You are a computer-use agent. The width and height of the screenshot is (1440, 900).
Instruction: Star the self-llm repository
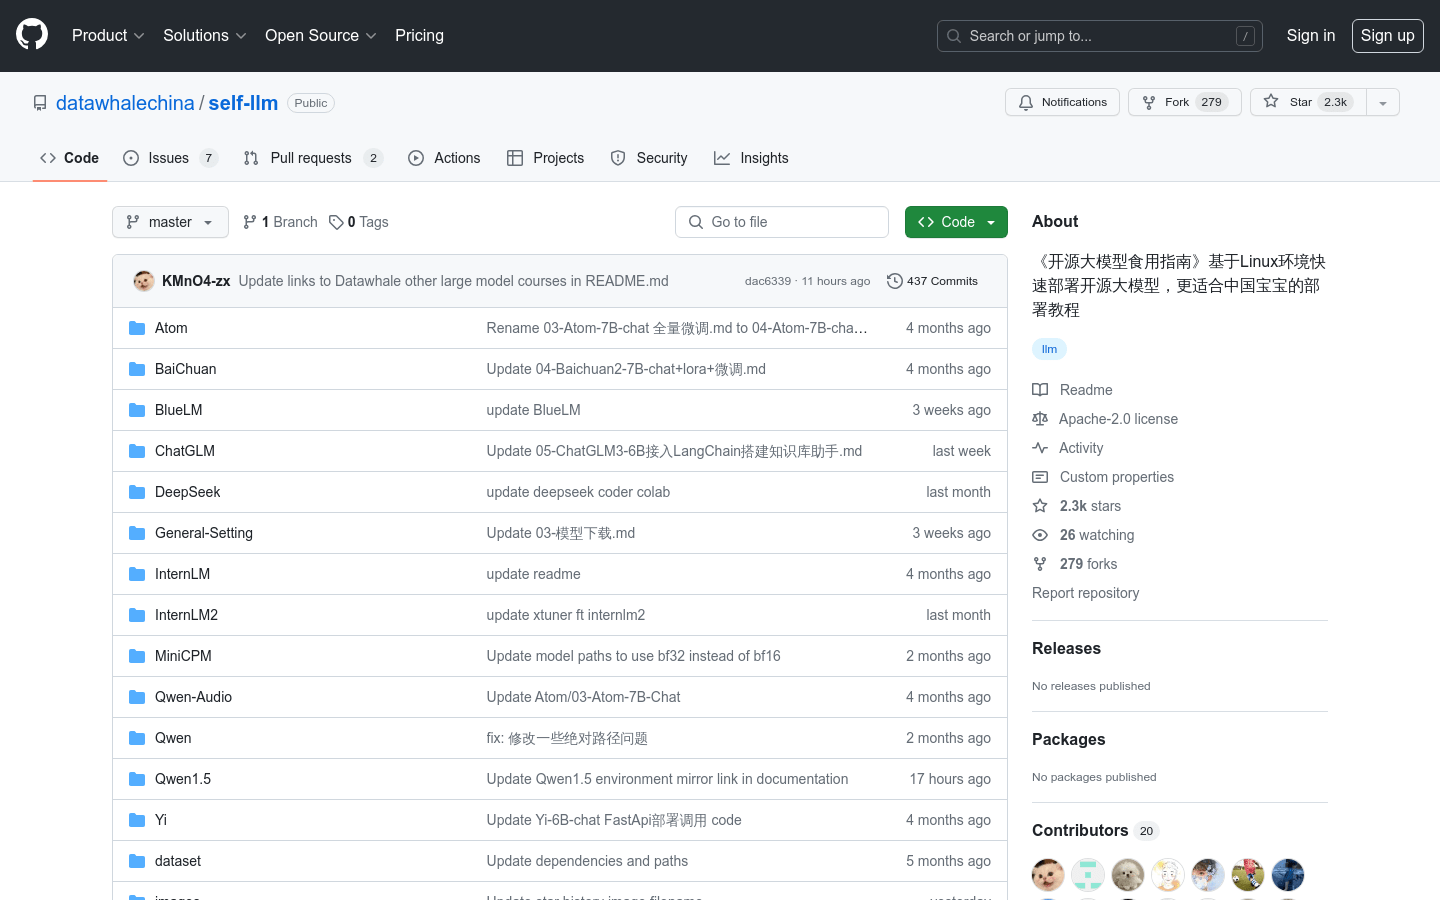tap(1308, 102)
